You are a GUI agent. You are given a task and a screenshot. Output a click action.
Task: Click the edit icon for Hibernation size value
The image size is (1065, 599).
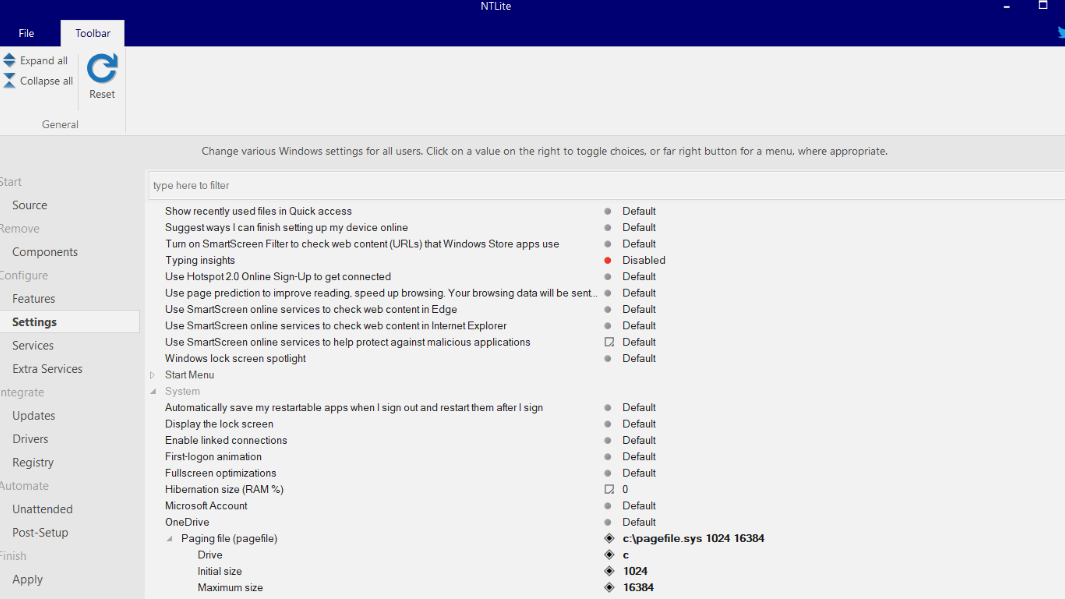click(x=609, y=489)
